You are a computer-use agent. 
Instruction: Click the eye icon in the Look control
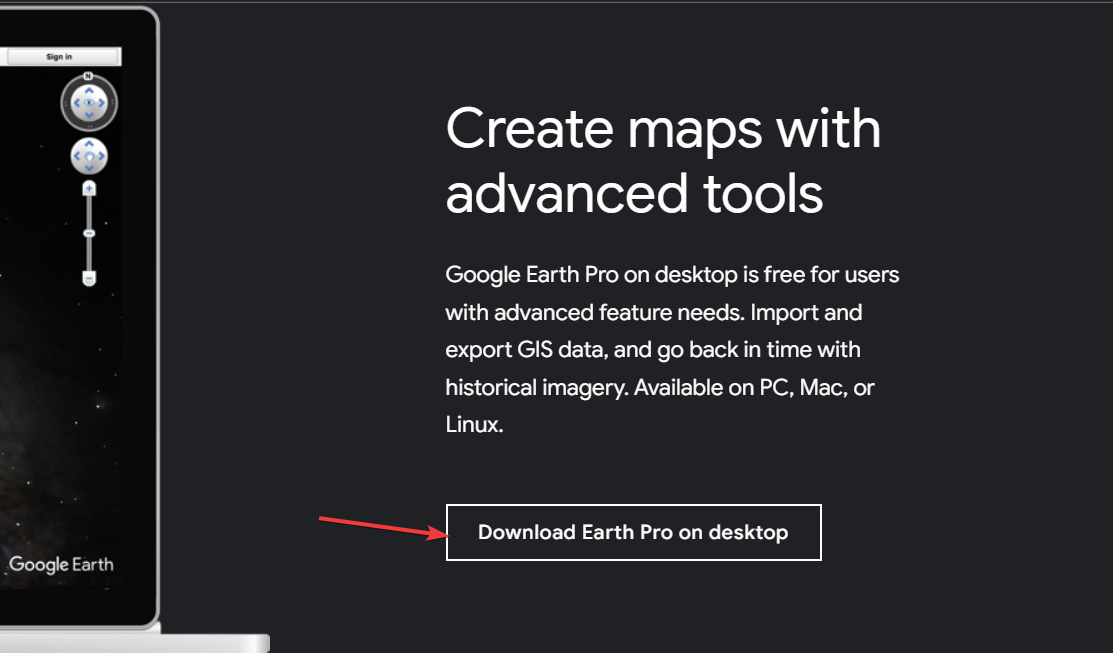coord(89,103)
